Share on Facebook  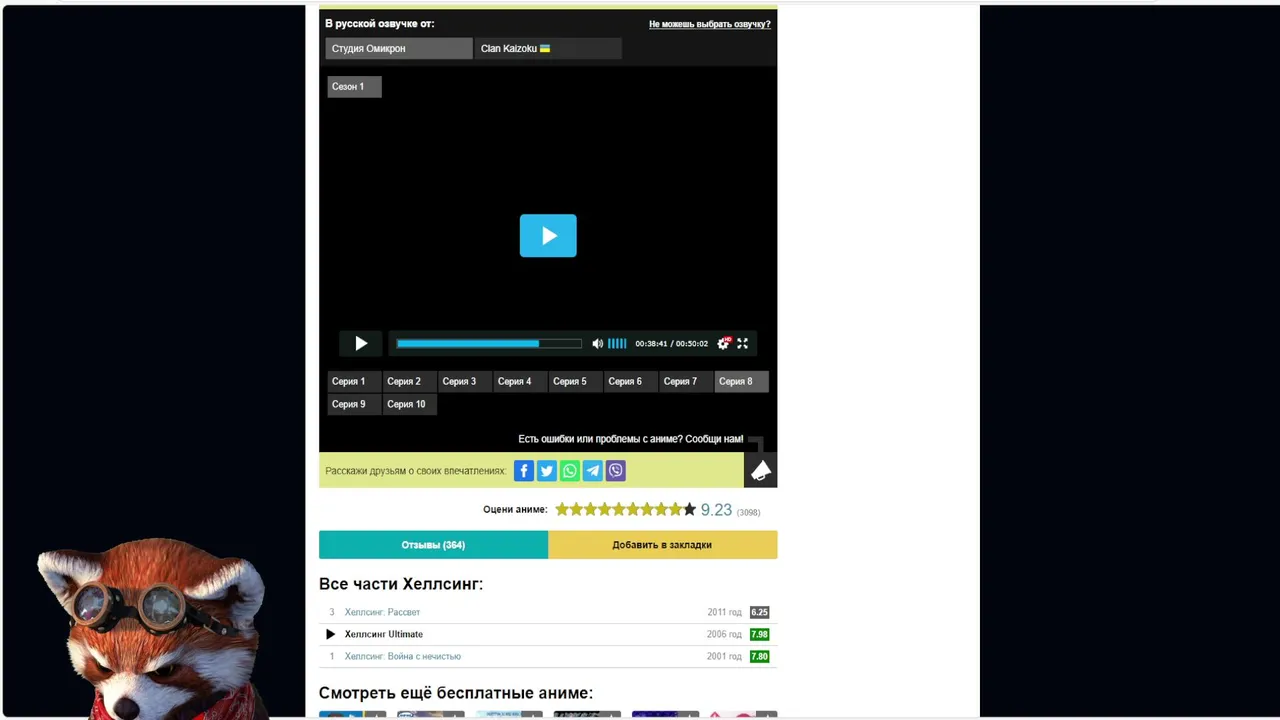[x=524, y=471]
